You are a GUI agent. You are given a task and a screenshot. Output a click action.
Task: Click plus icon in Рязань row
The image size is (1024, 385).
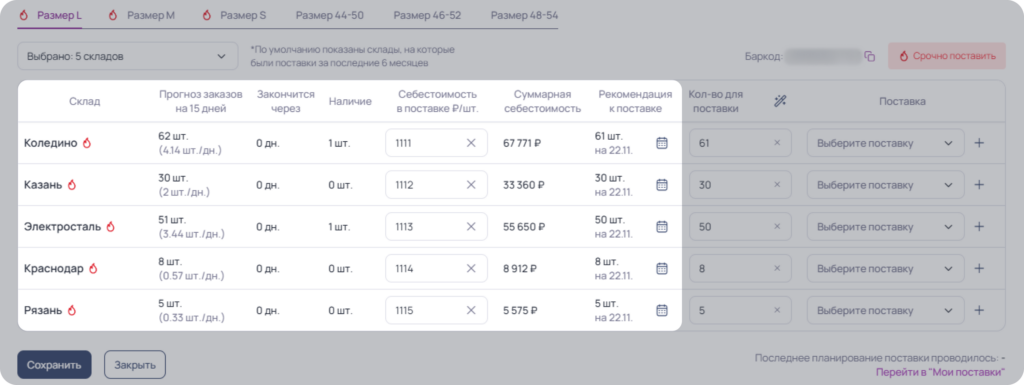(x=979, y=310)
